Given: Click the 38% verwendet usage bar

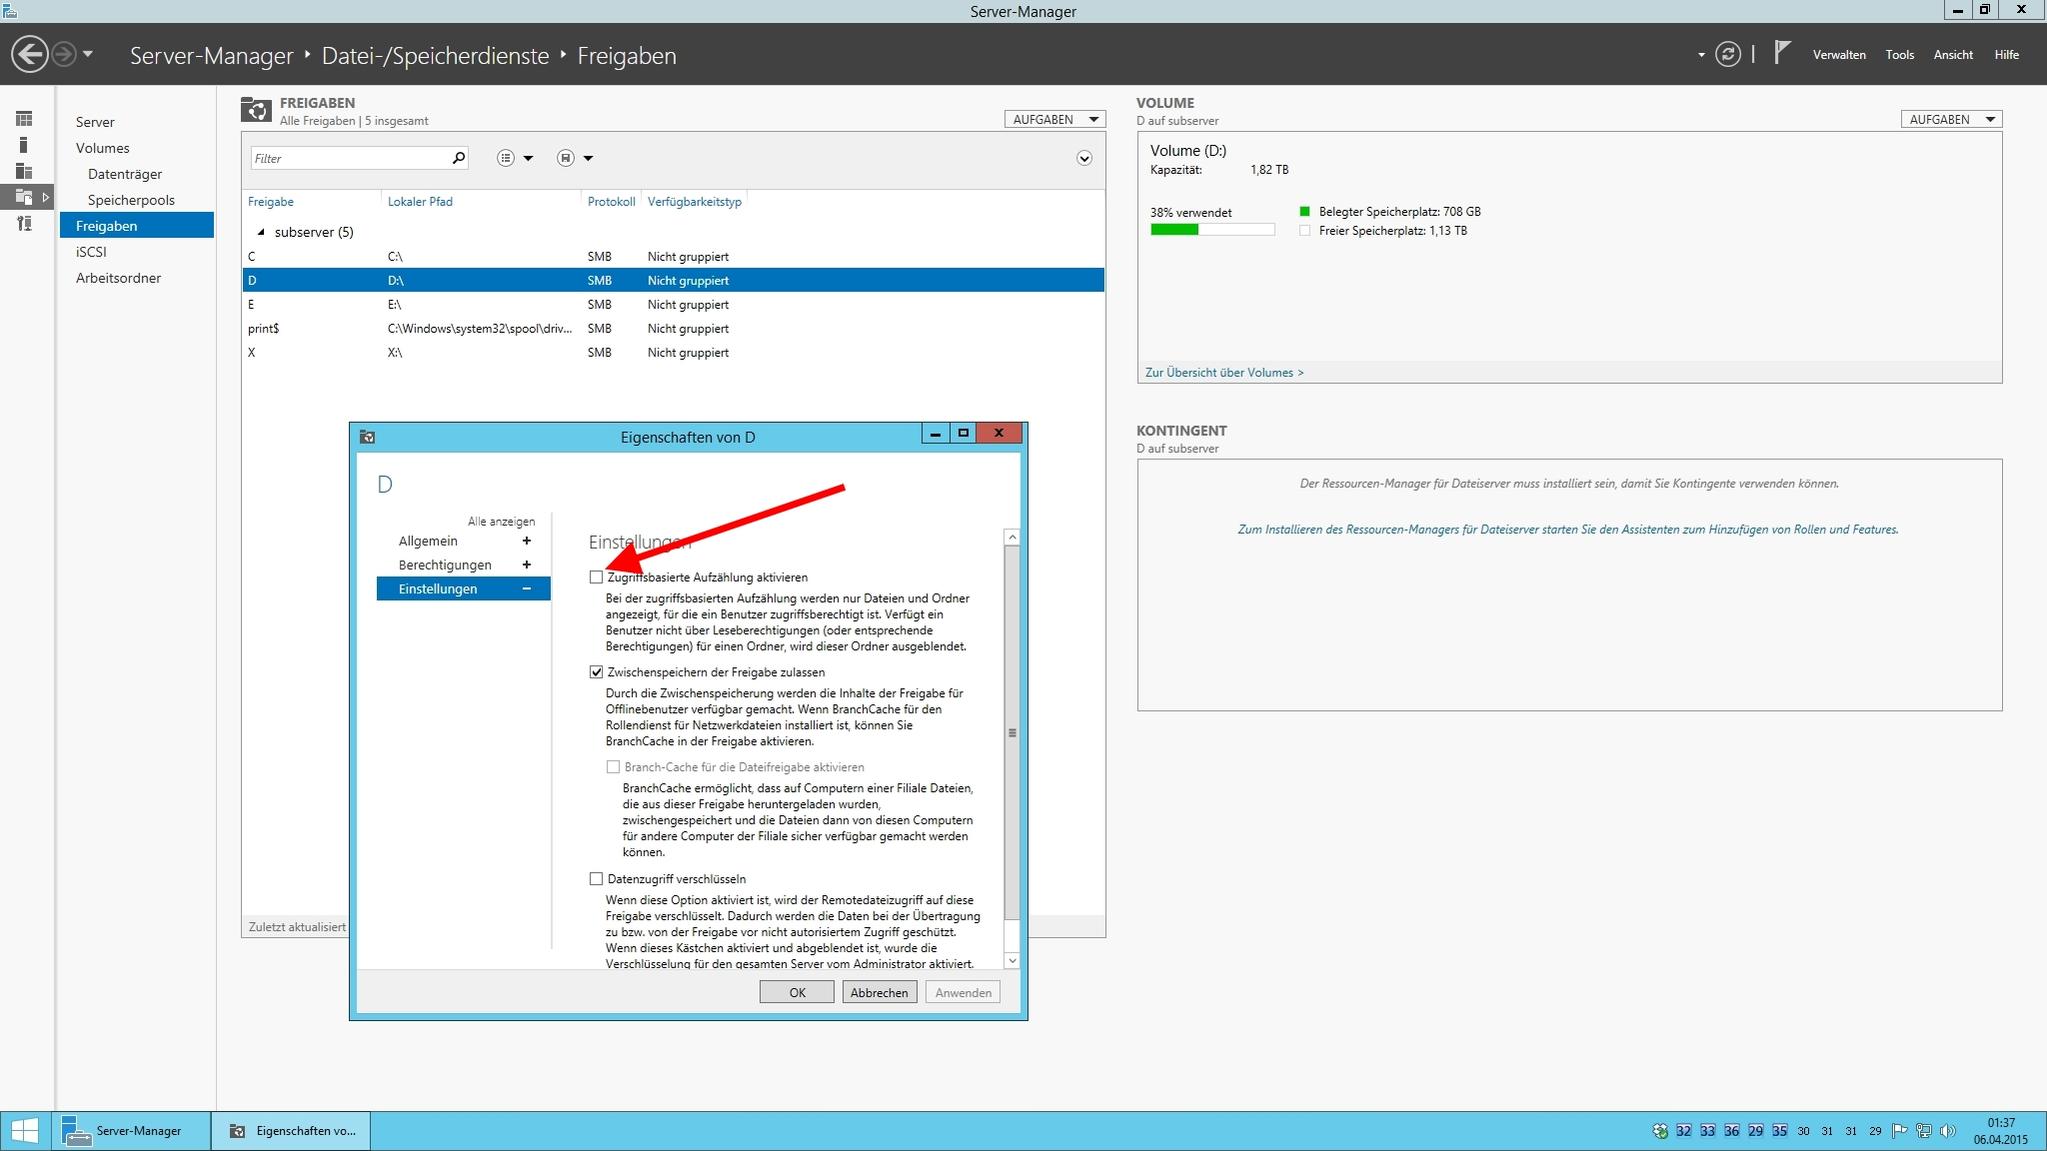Looking at the screenshot, I should (1212, 230).
